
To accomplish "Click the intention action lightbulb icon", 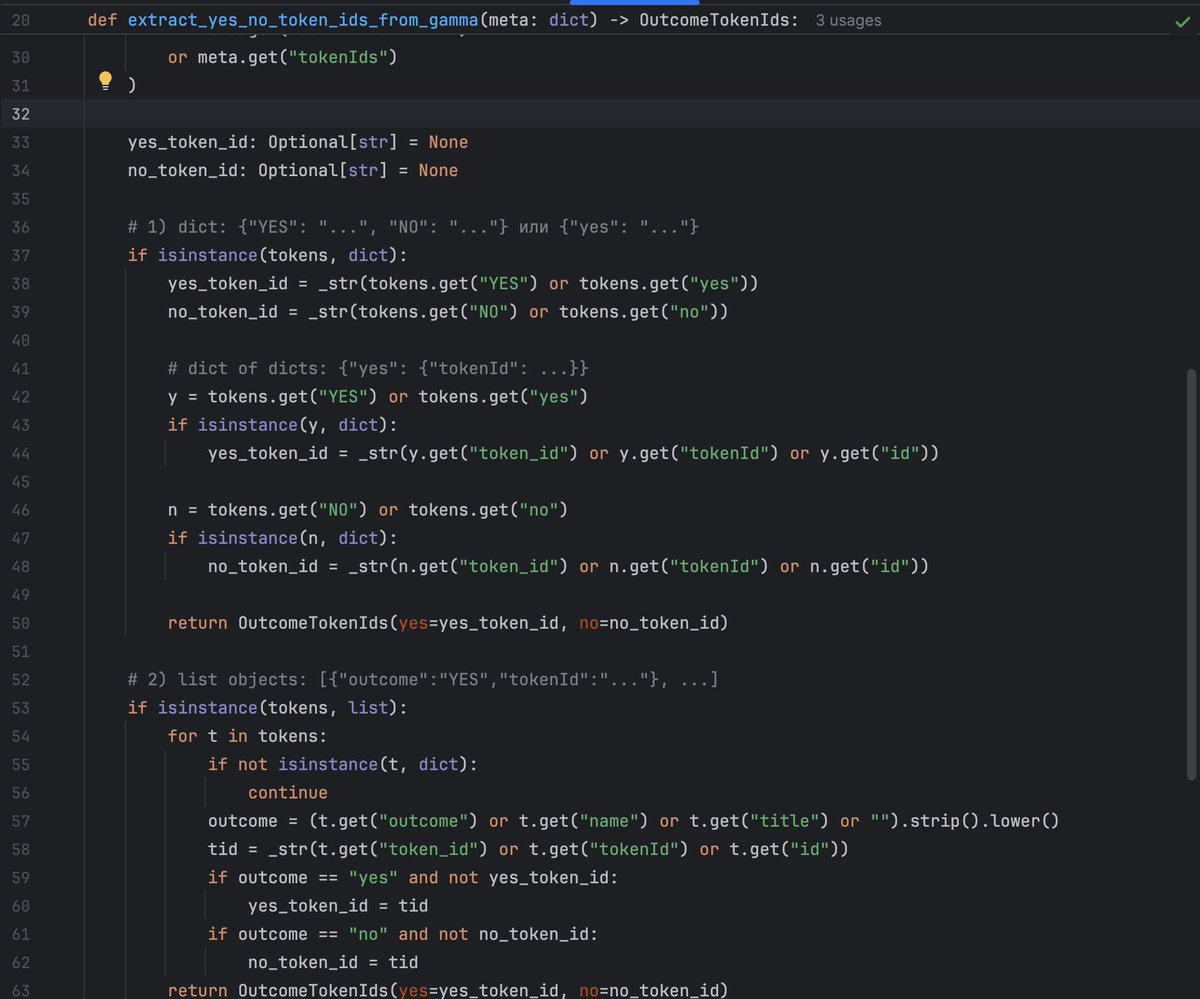I will click(105, 80).
